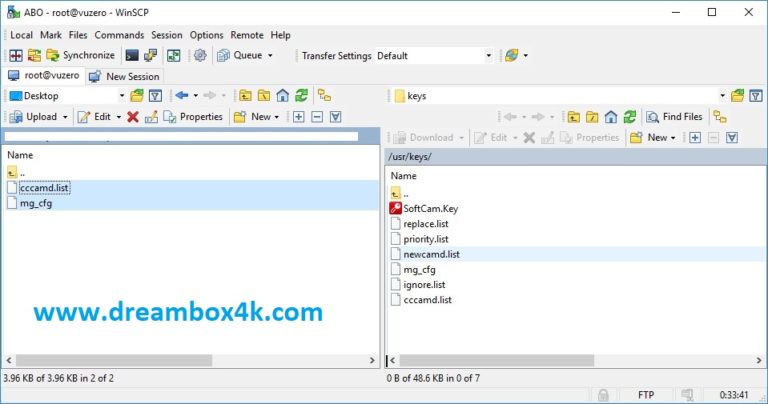Image resolution: width=768 pixels, height=404 pixels.
Task: Open in PuTTY icon
Action: (150, 55)
